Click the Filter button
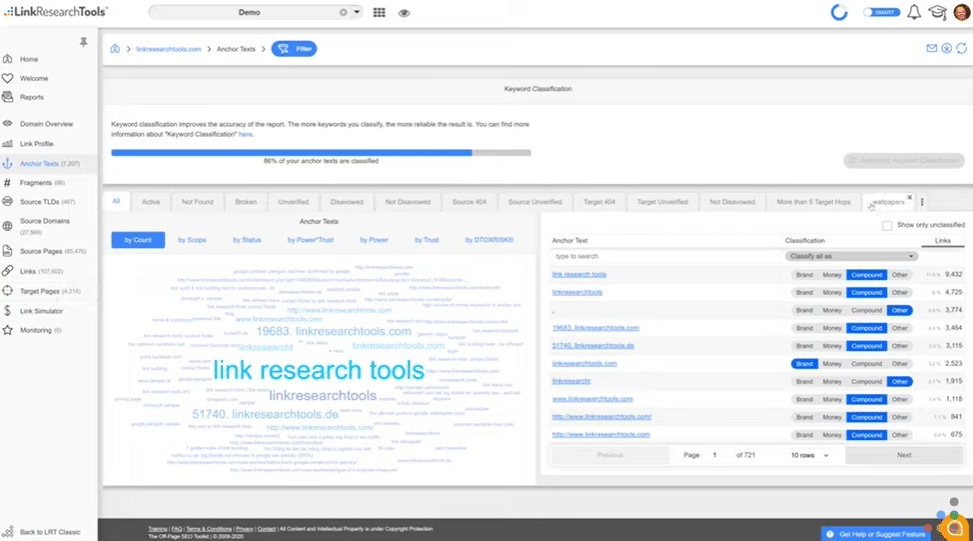The height and width of the screenshot is (541, 973). click(294, 48)
